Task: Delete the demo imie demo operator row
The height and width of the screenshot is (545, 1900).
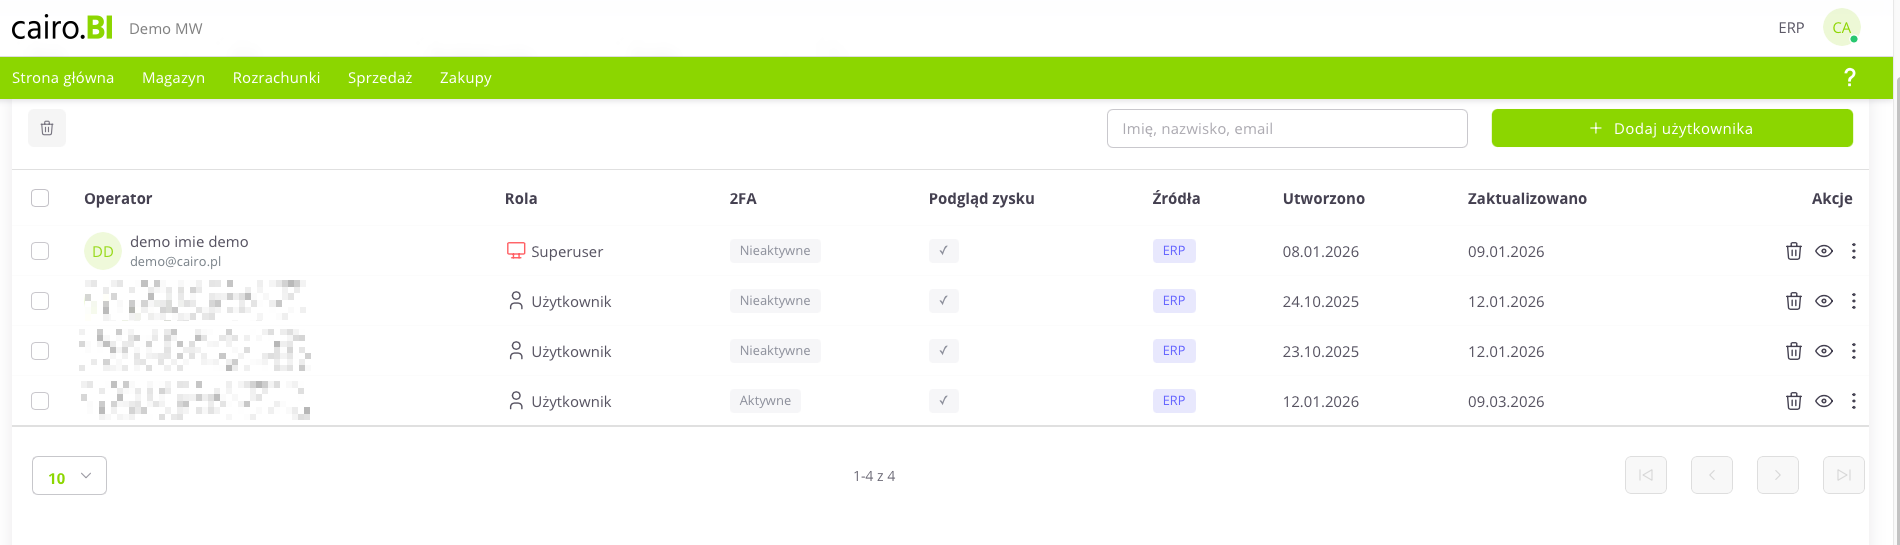Action: point(1793,251)
